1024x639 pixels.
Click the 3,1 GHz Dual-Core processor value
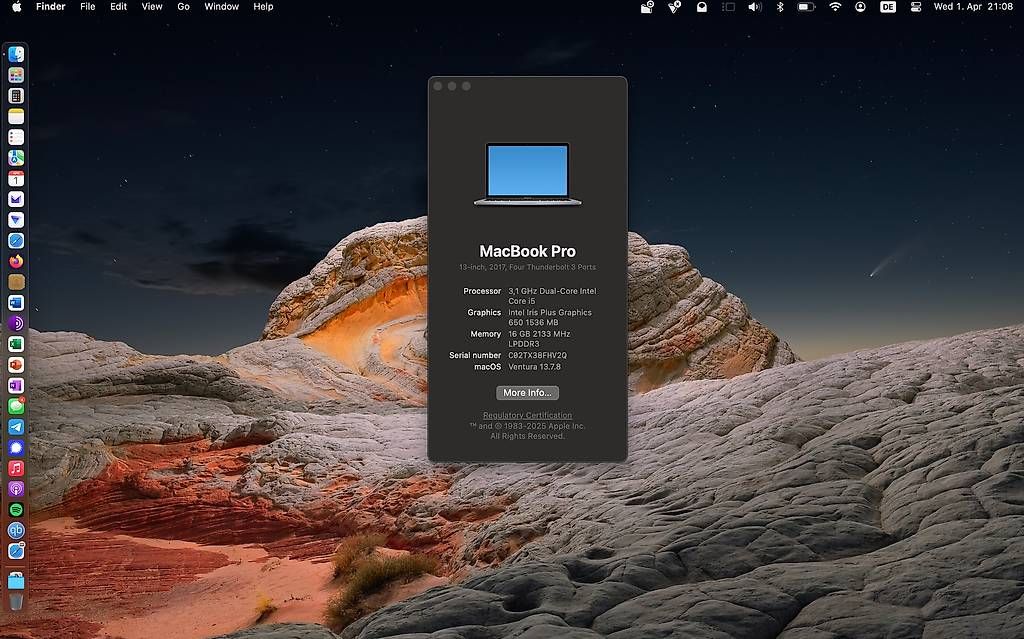pos(552,296)
